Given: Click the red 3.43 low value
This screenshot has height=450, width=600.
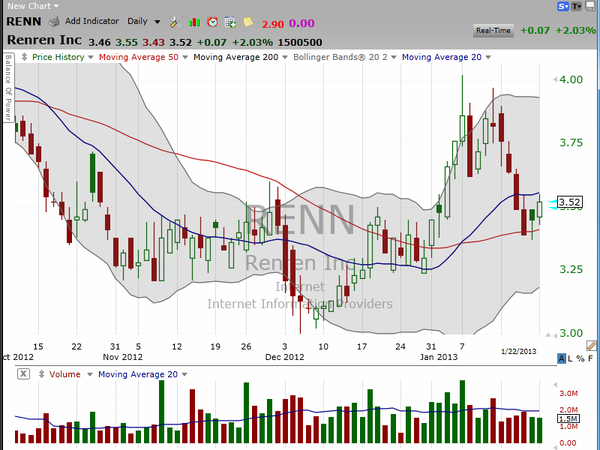Looking at the screenshot, I should [153, 42].
